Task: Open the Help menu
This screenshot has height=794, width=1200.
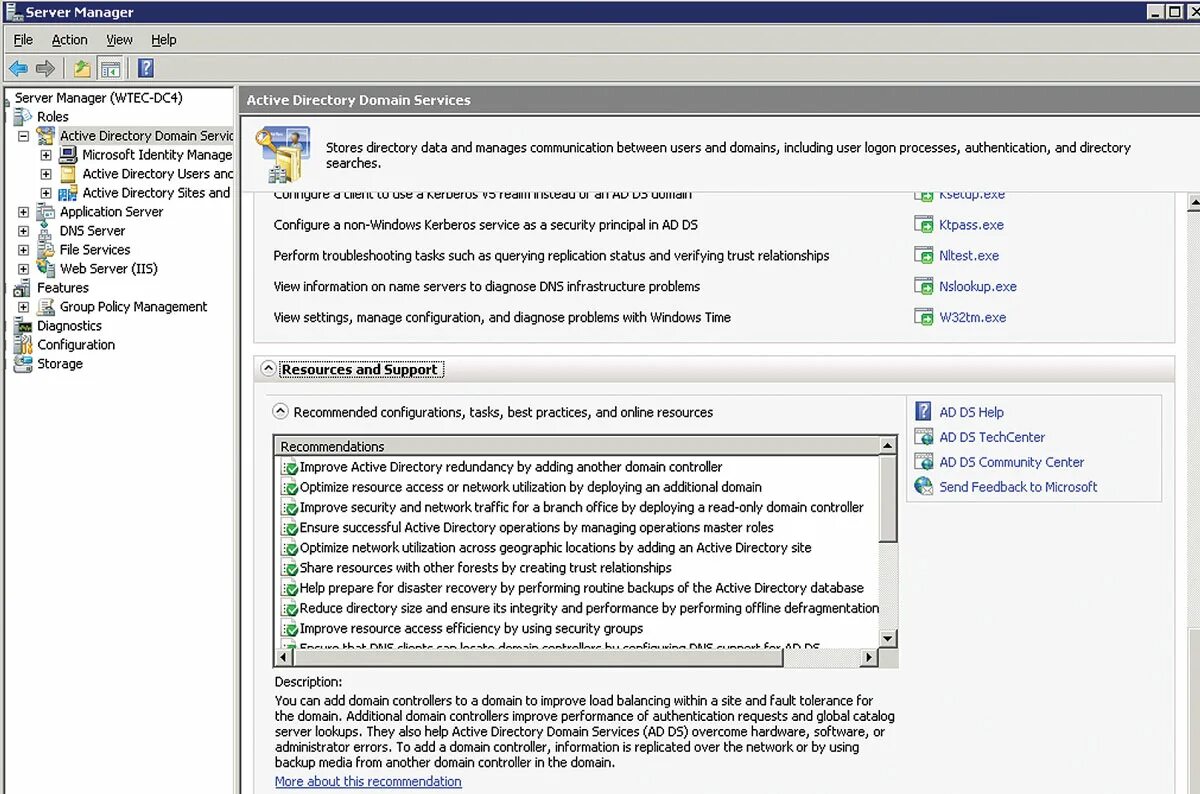Action: tap(164, 40)
